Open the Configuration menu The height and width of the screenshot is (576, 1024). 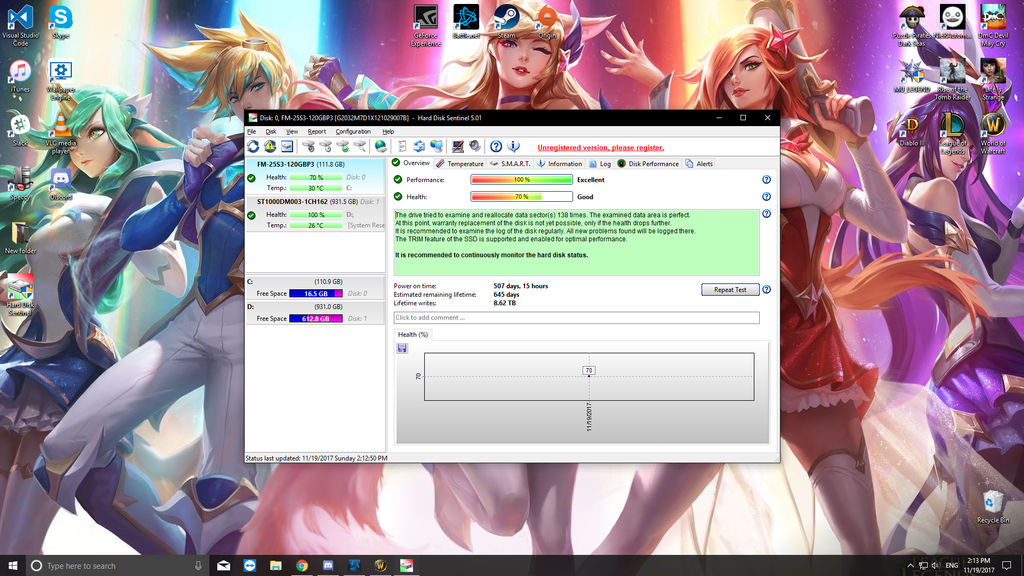(x=353, y=131)
